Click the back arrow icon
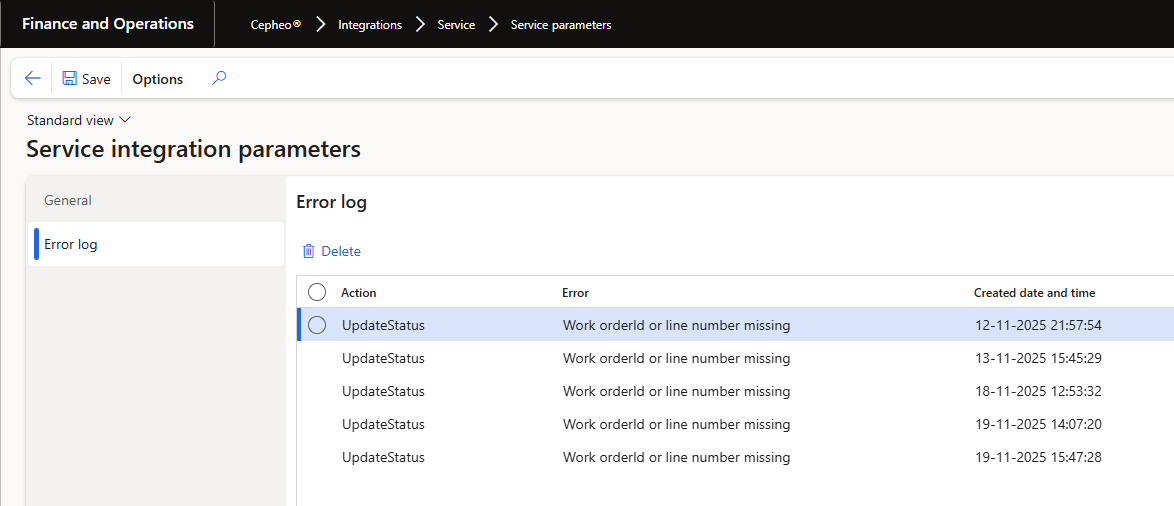1174x506 pixels. pyautogui.click(x=33, y=79)
